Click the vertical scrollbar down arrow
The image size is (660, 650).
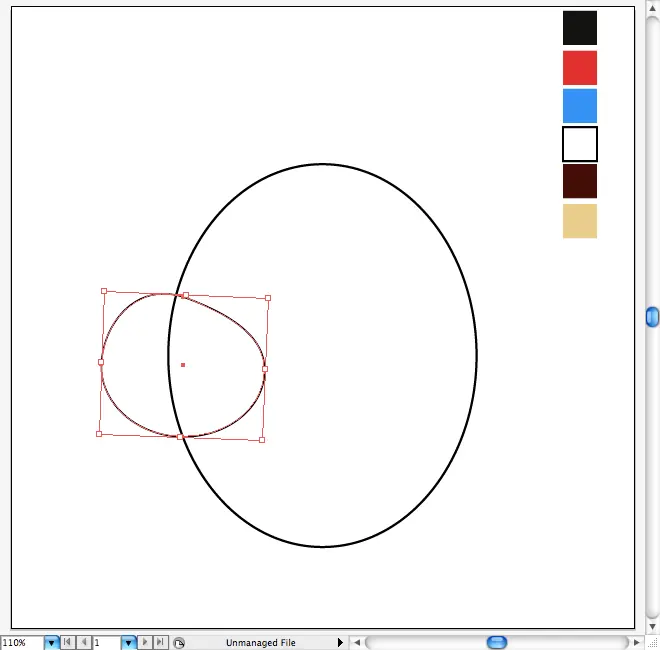coord(652,626)
